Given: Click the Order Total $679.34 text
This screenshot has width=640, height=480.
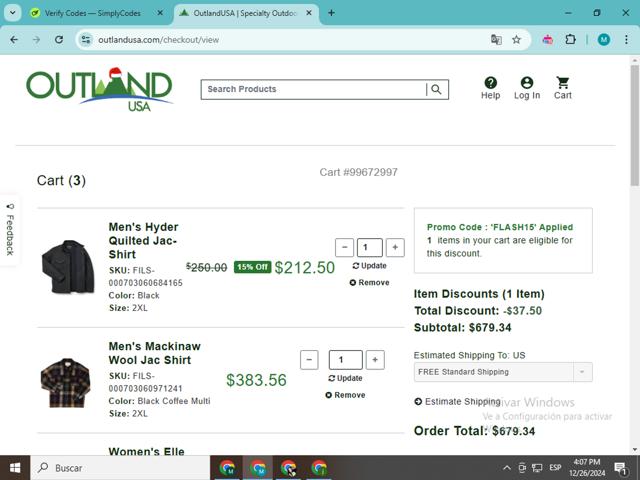Looking at the screenshot, I should click(474, 431).
